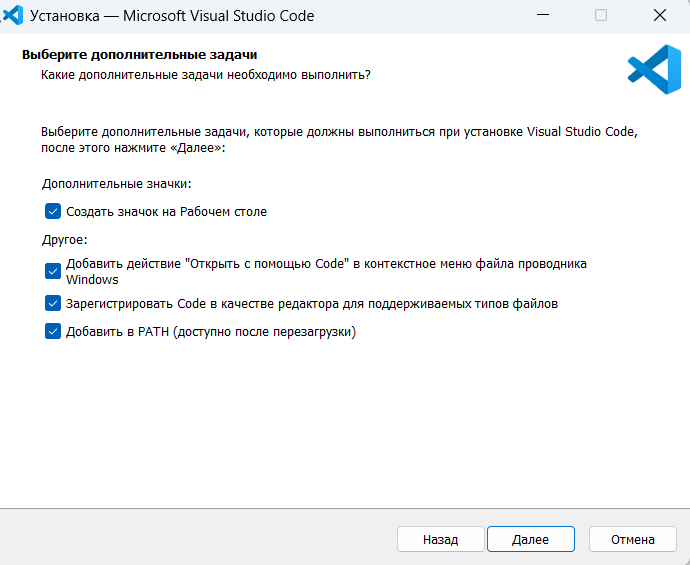690x565 pixels.
Task: Uncheck the desktop icon checkbox box
Action: 53,211
